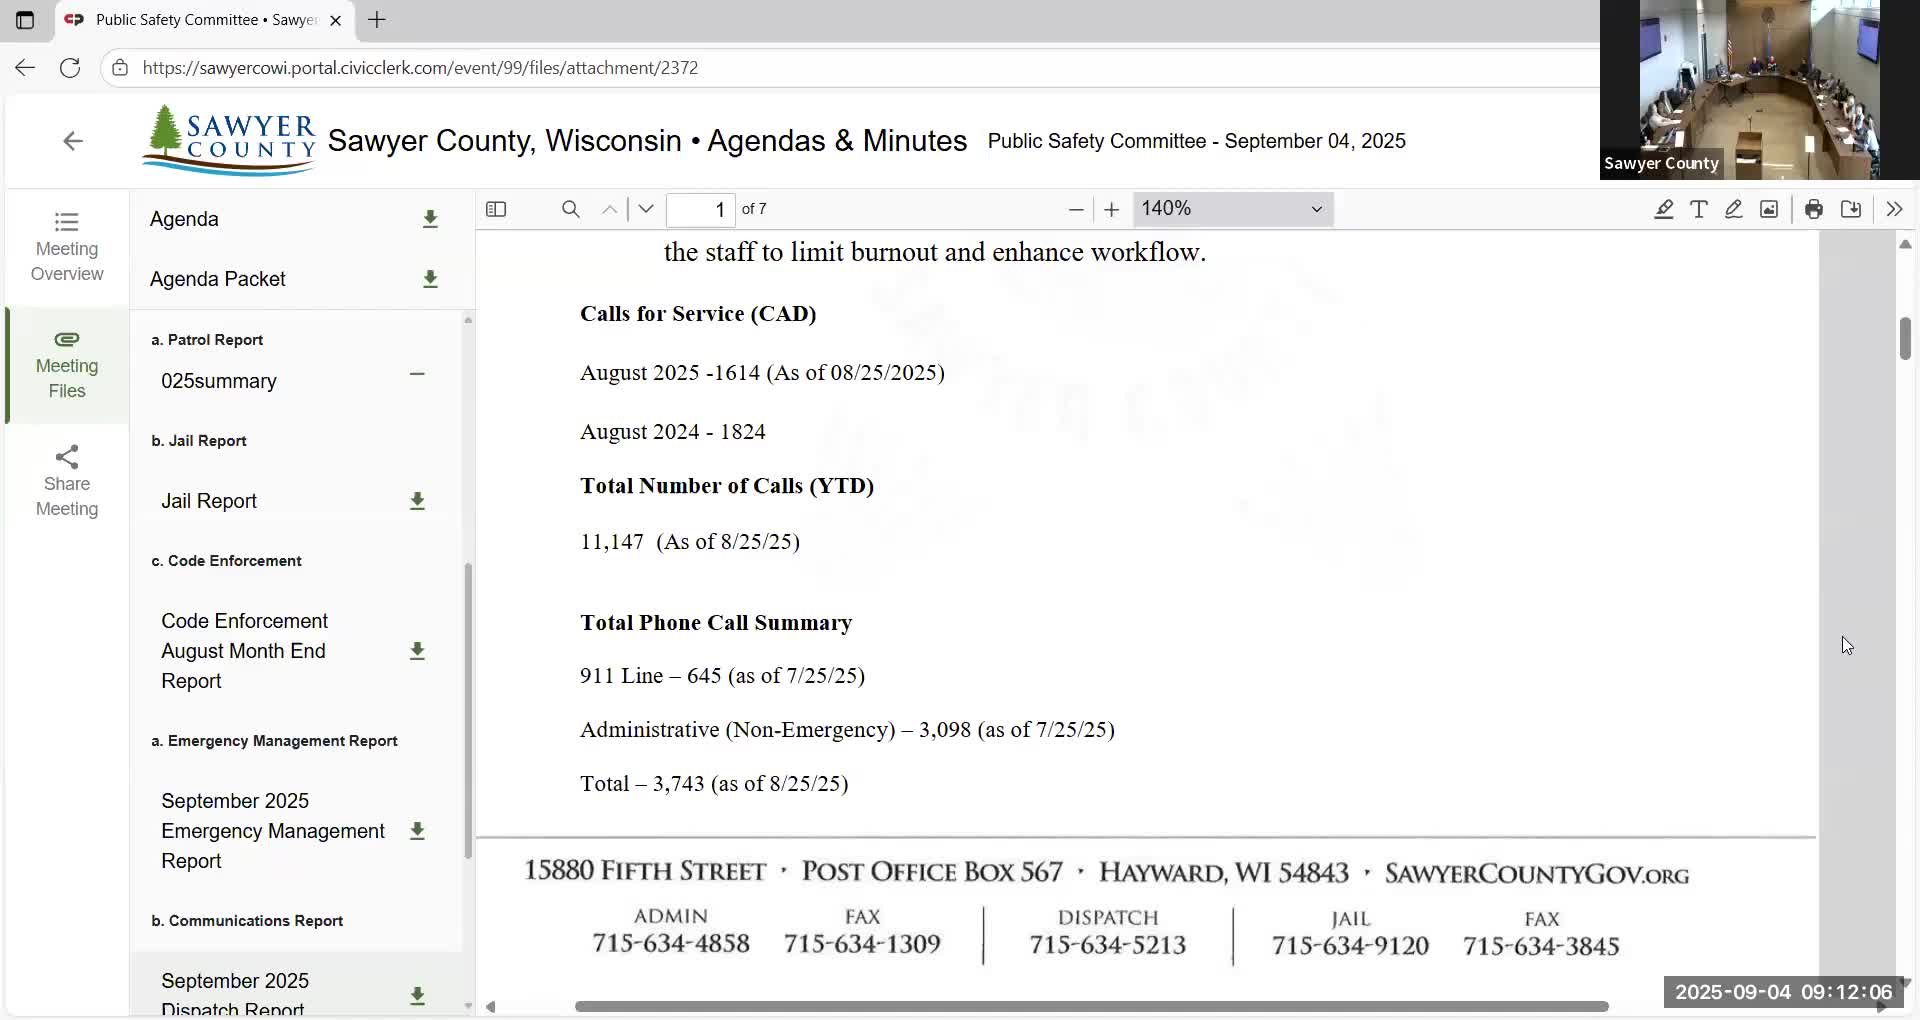Image resolution: width=1920 pixels, height=1020 pixels.
Task: Zoom in on the PDF
Action: (1111, 209)
